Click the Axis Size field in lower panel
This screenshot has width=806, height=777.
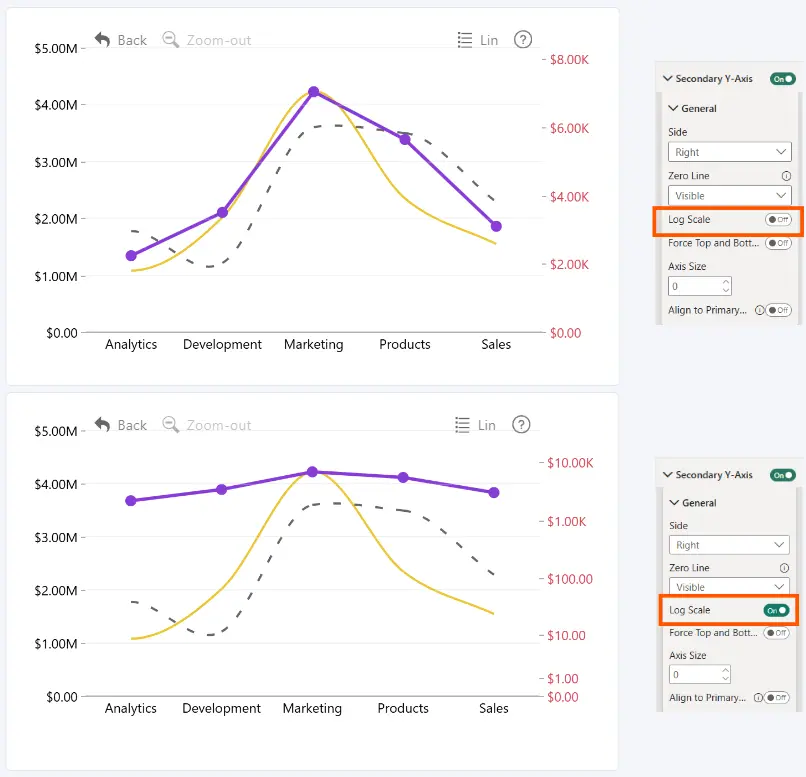coord(700,674)
